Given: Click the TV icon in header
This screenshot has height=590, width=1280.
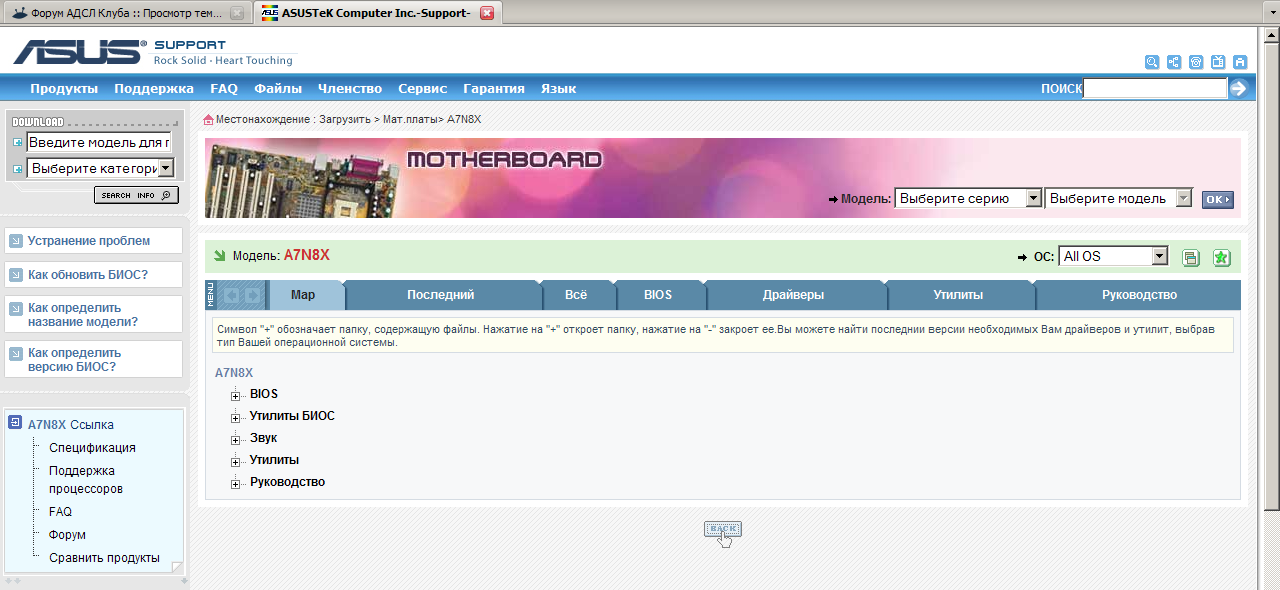Looking at the screenshot, I should tap(1218, 62).
